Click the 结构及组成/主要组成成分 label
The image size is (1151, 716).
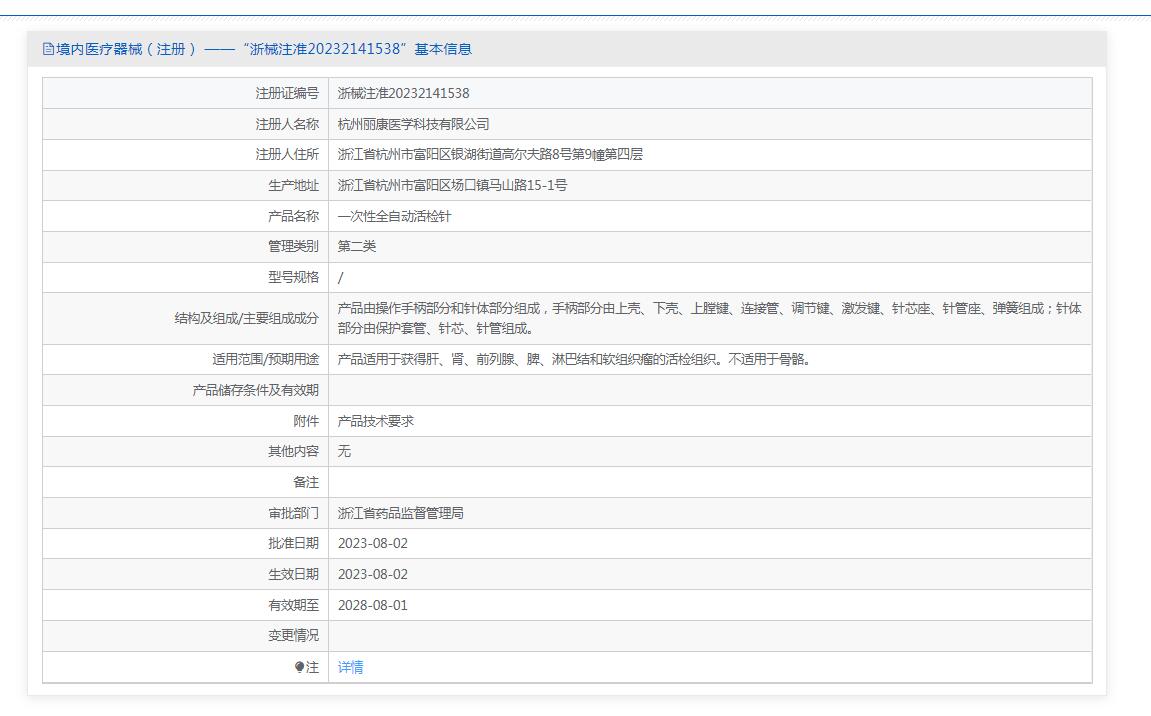coord(247,318)
